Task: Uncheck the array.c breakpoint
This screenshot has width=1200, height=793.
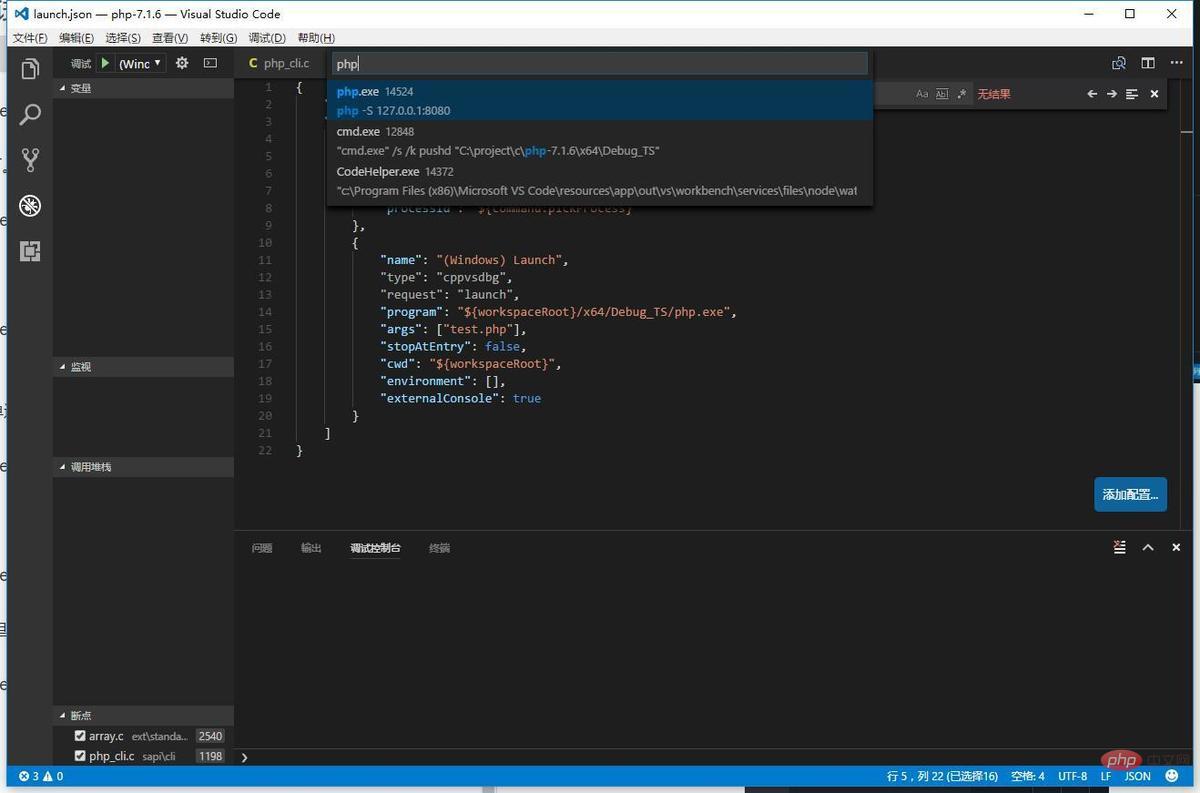Action: pyautogui.click(x=80, y=736)
